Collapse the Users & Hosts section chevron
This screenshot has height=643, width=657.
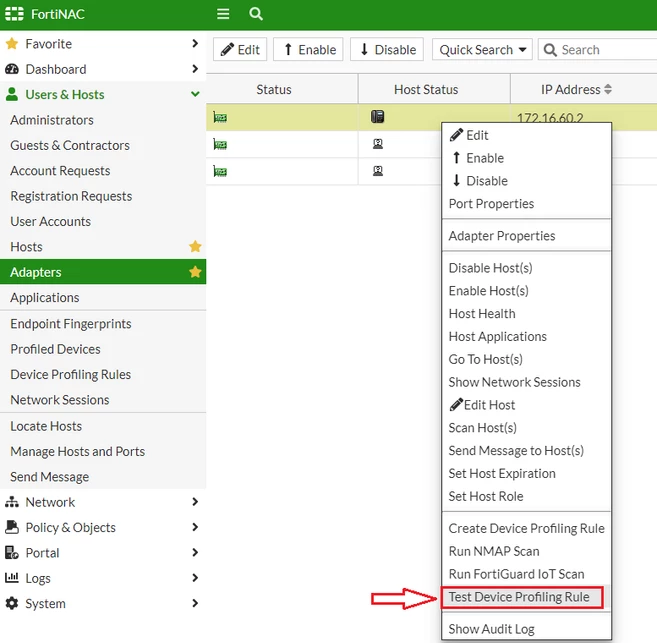[195, 94]
